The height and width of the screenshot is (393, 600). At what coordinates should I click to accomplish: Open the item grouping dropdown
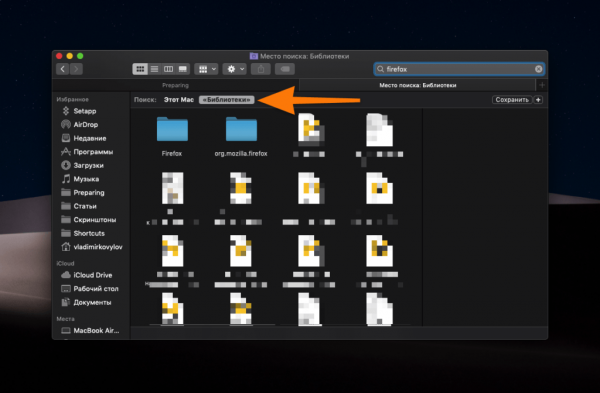[x=206, y=69]
